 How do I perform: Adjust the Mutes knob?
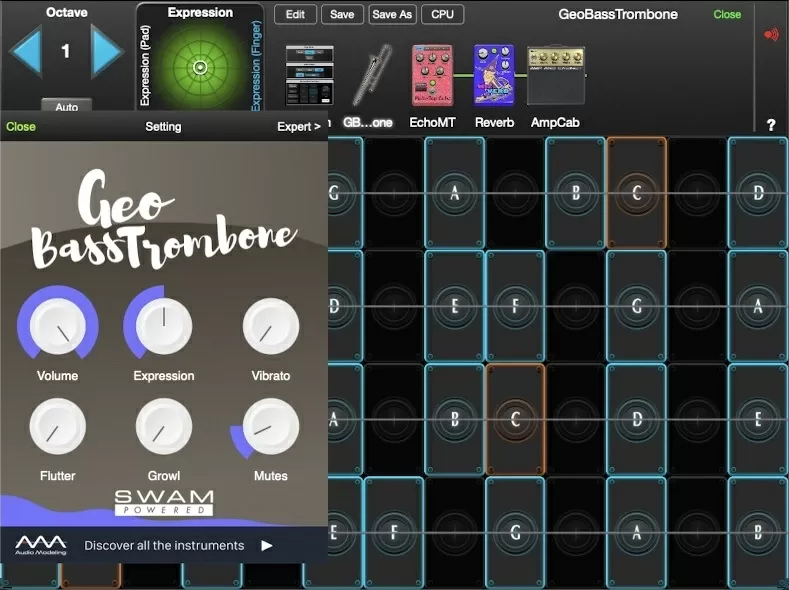pos(271,427)
